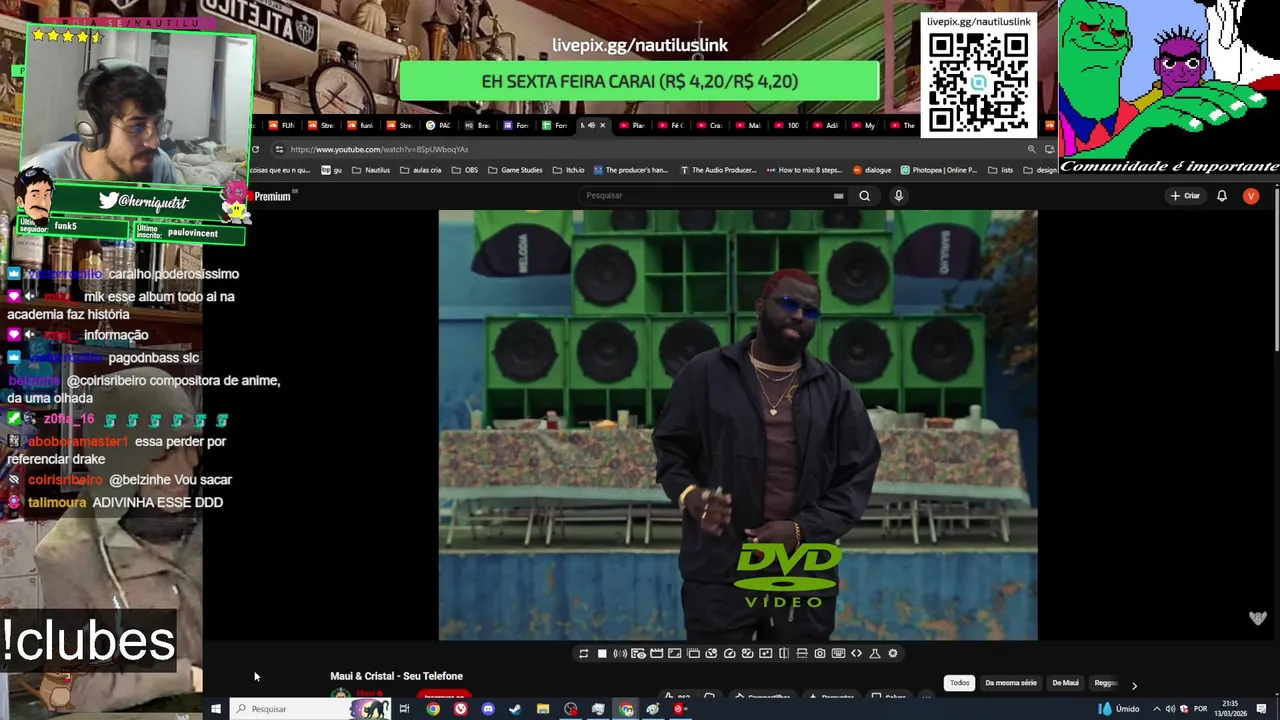1280x720 pixels.
Task: Open the taskbar weather Úmido widget
Action: point(1120,709)
